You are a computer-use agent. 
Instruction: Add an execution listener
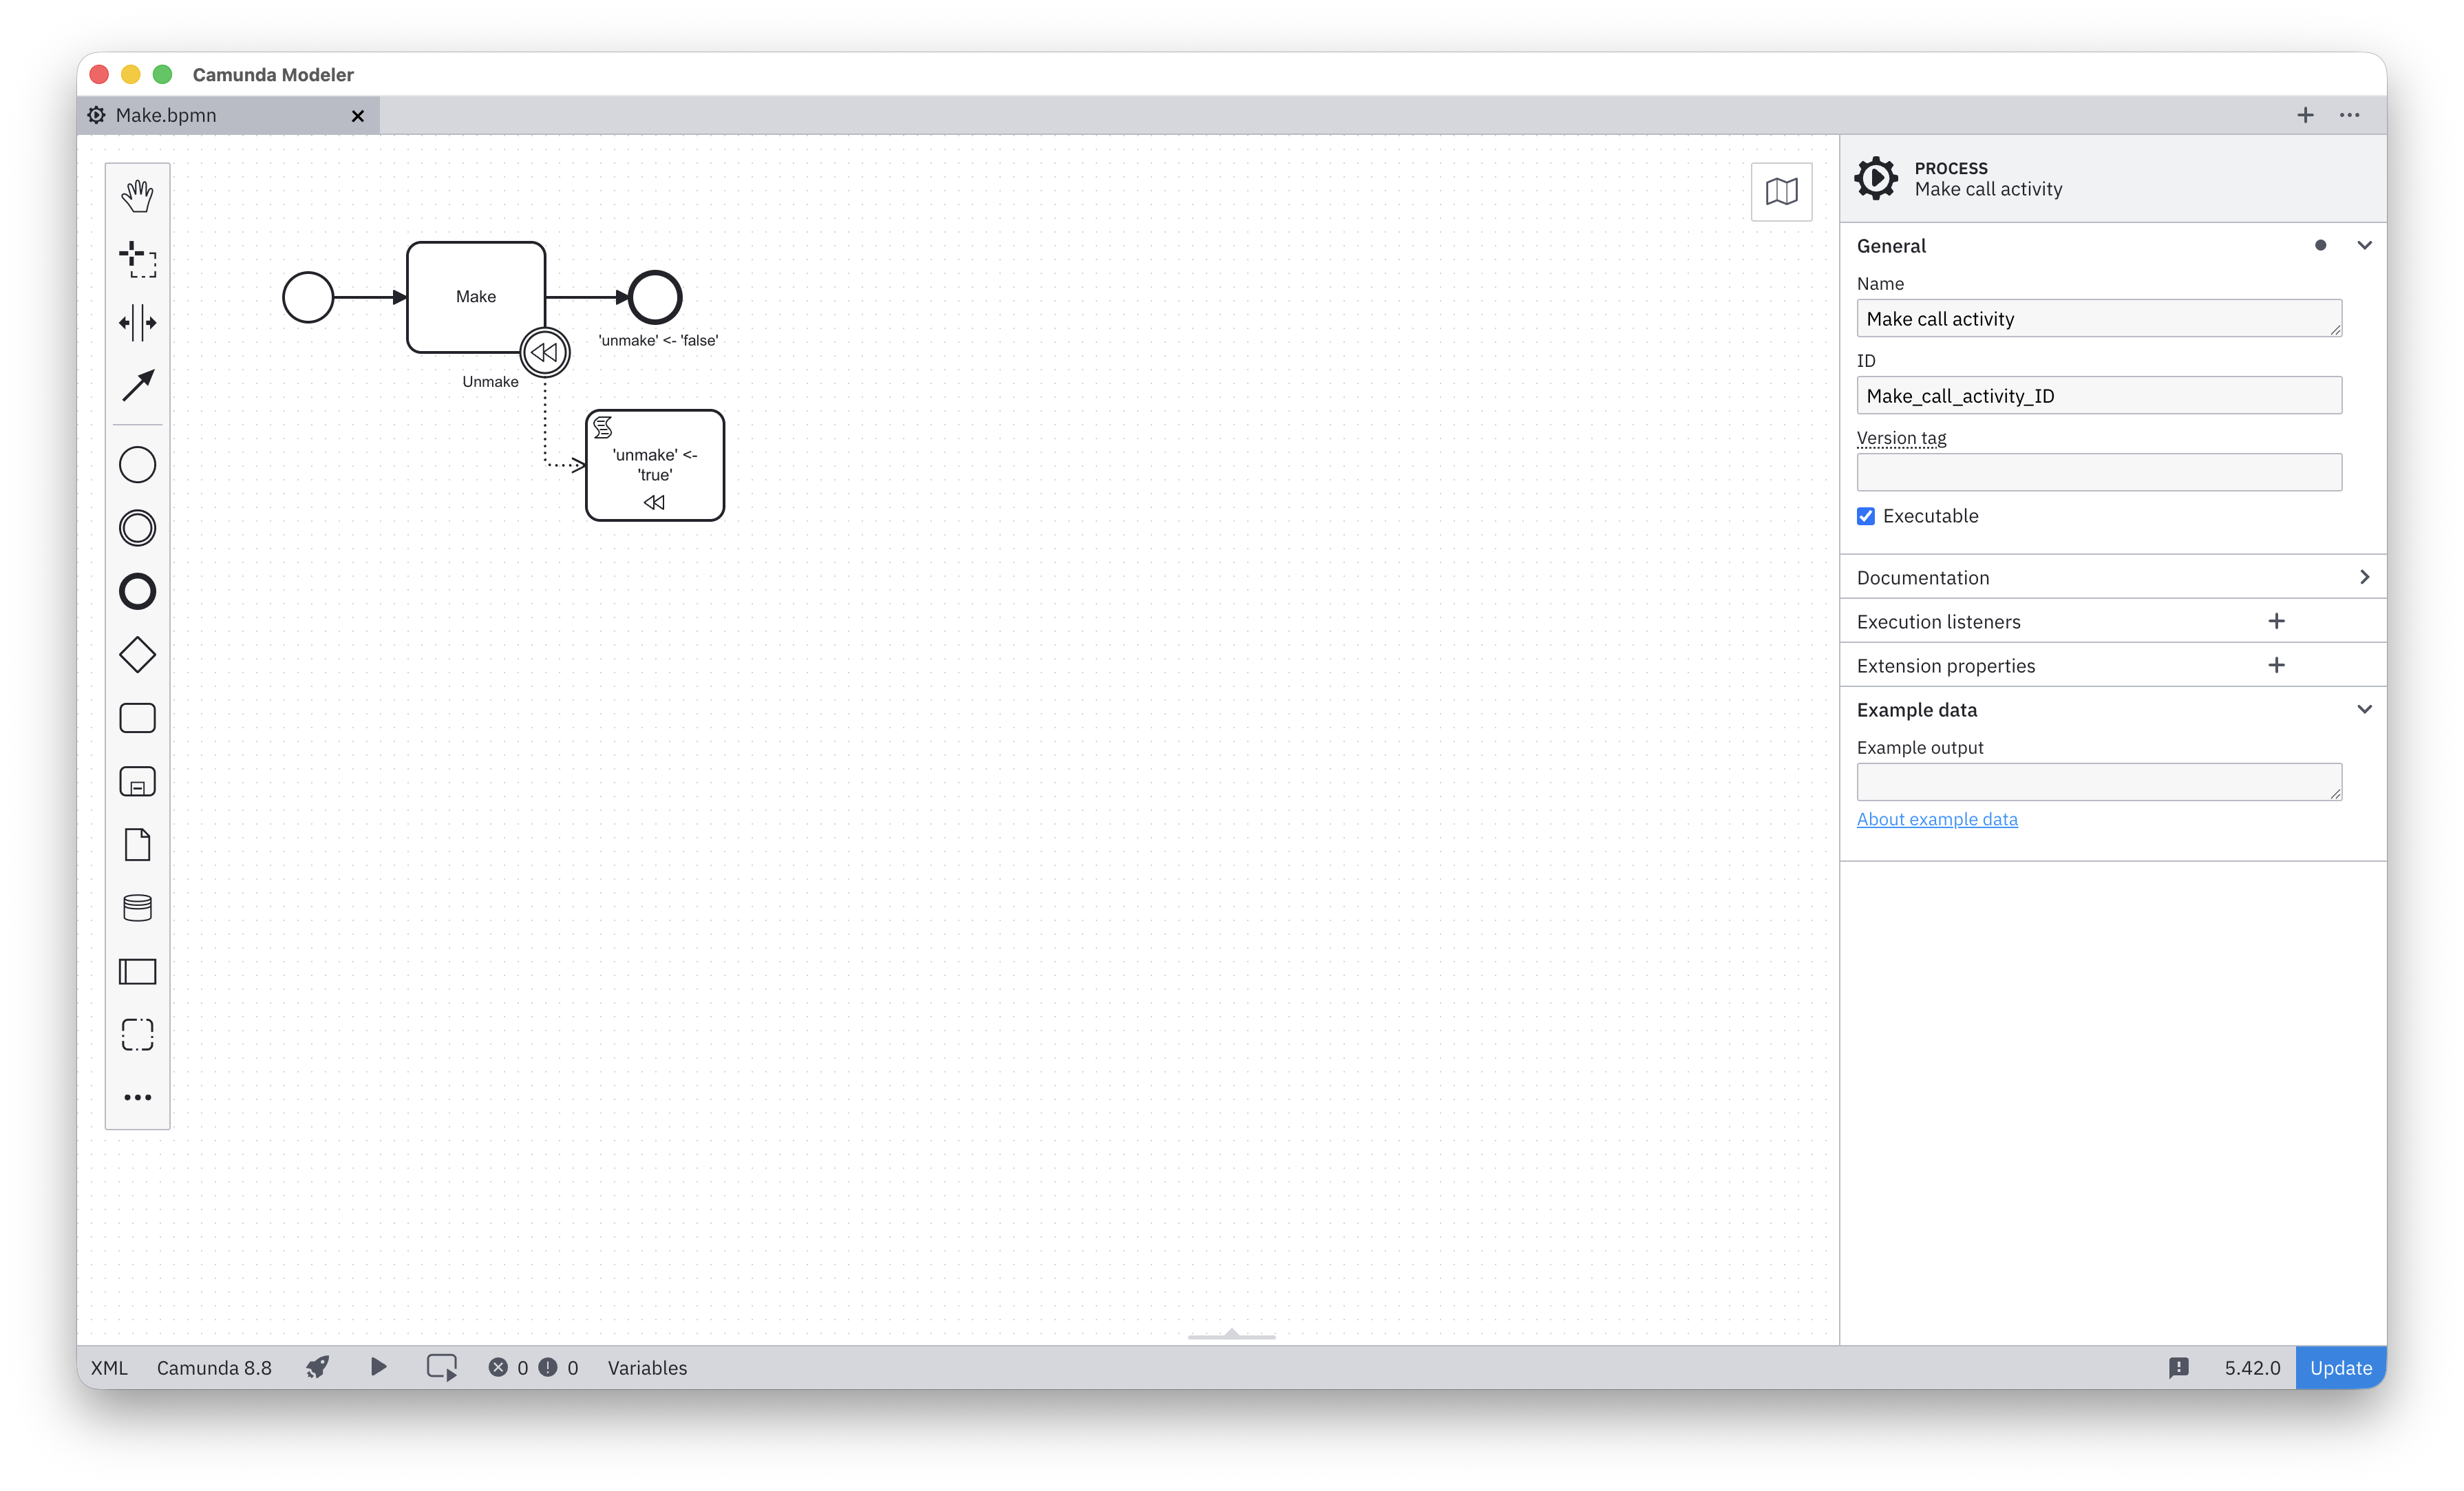(2276, 621)
